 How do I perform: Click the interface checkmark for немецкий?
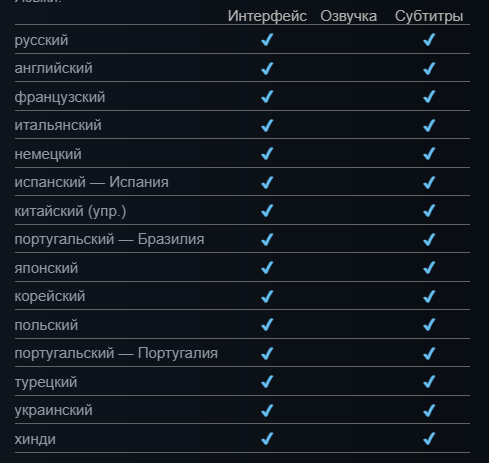coord(267,154)
